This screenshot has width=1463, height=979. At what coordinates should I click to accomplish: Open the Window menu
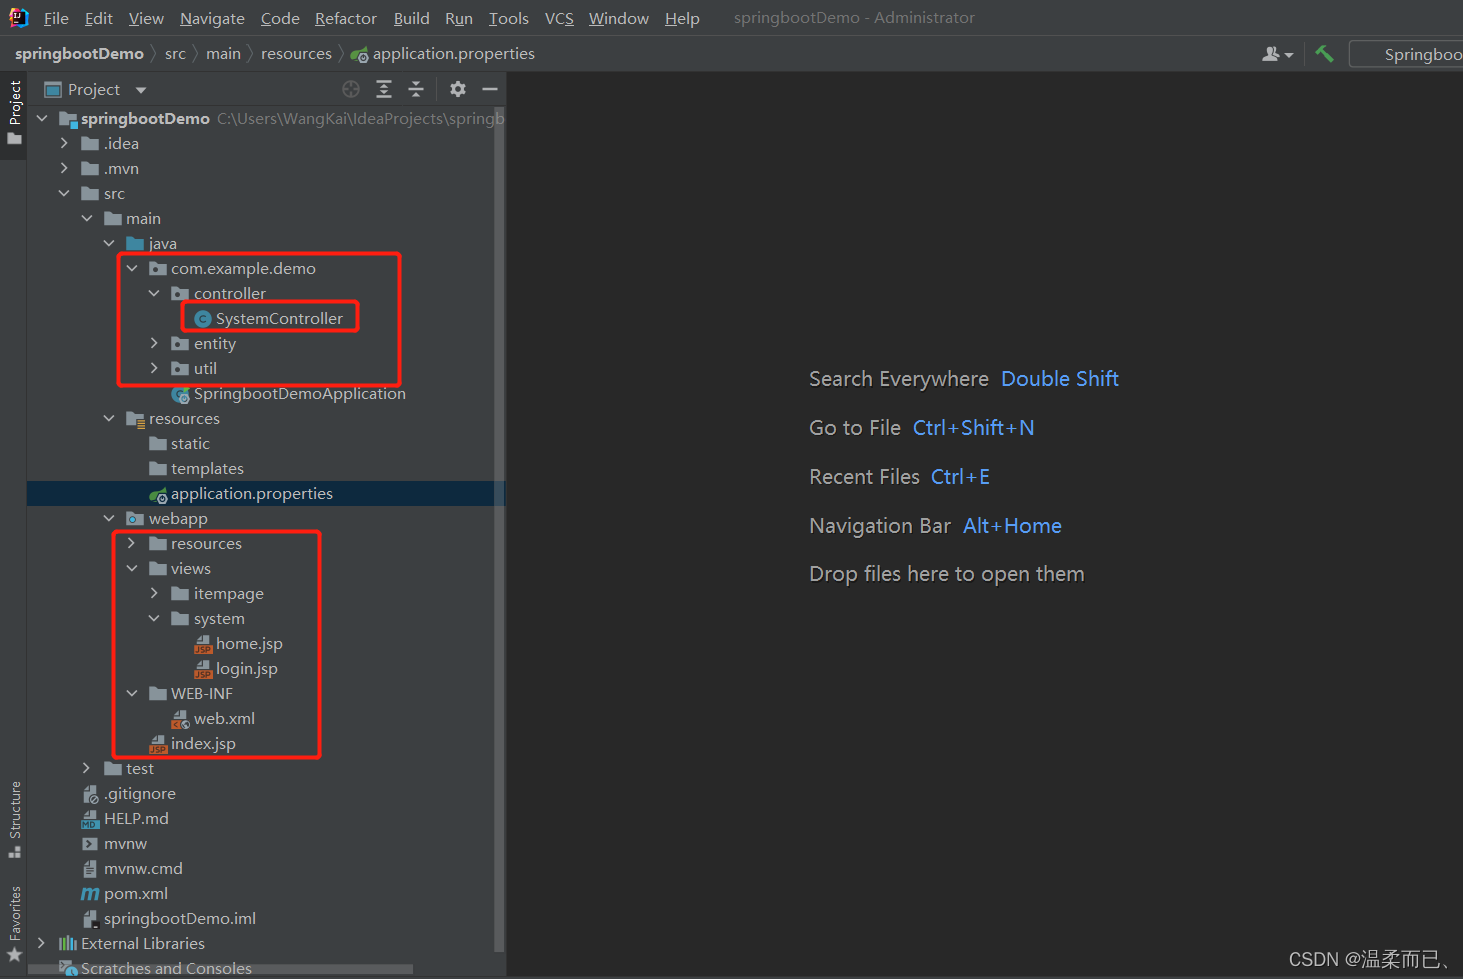click(x=618, y=18)
